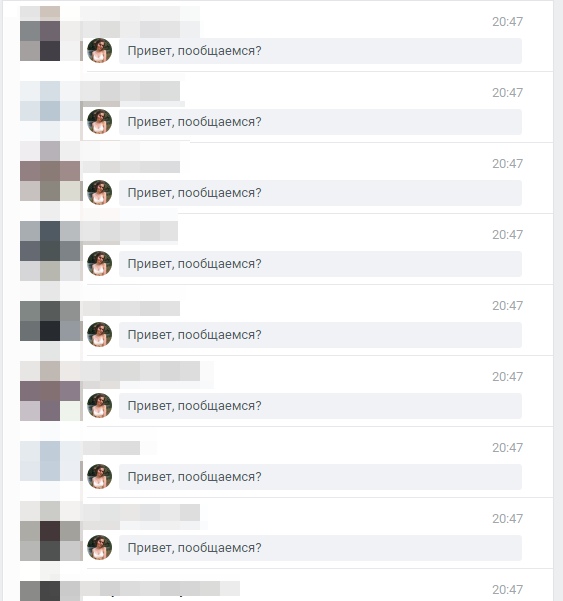The width and height of the screenshot is (563, 601).
Task: Click the sender photo in the second message
Action: (100, 122)
